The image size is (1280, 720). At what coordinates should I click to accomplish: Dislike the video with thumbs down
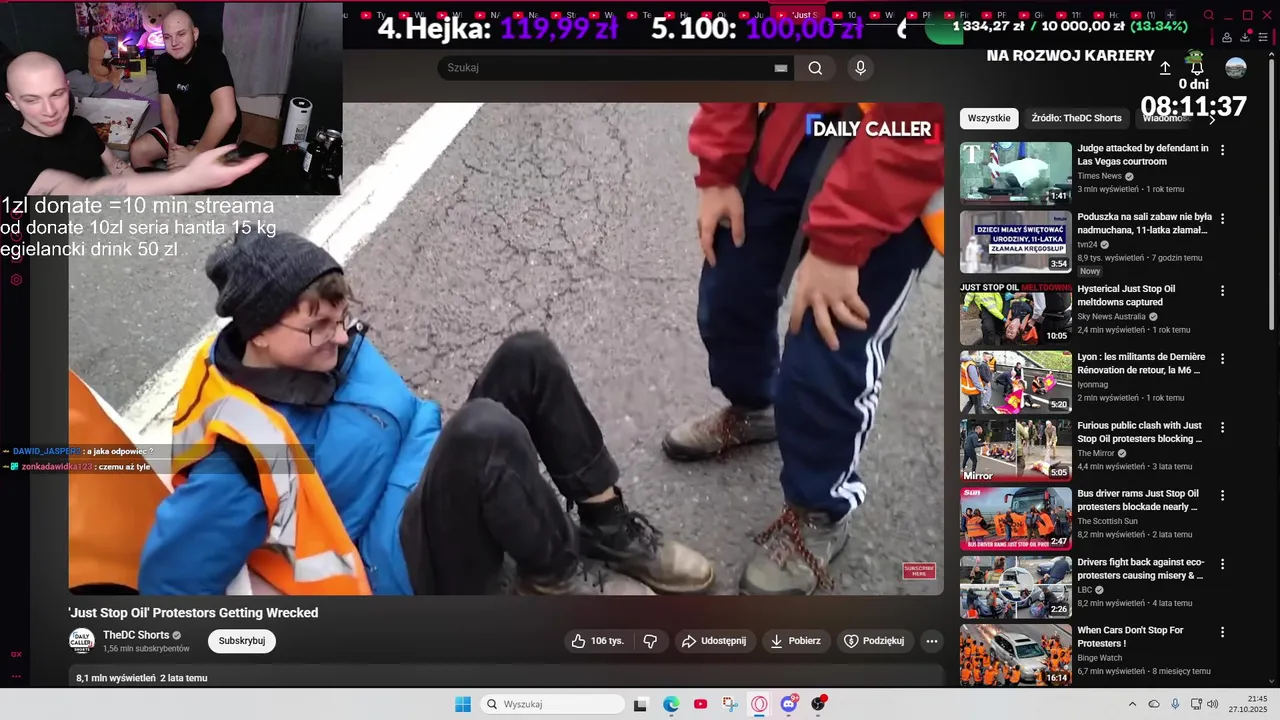[x=650, y=641]
